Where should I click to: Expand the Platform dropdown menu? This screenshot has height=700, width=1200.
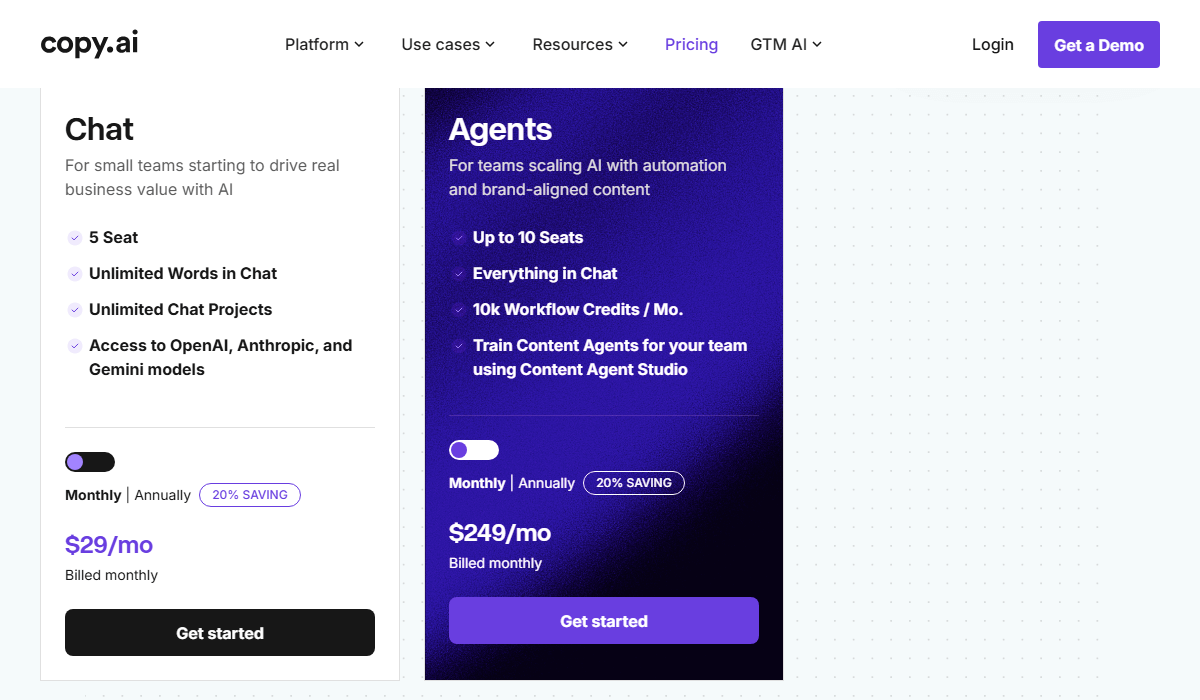tap(324, 44)
